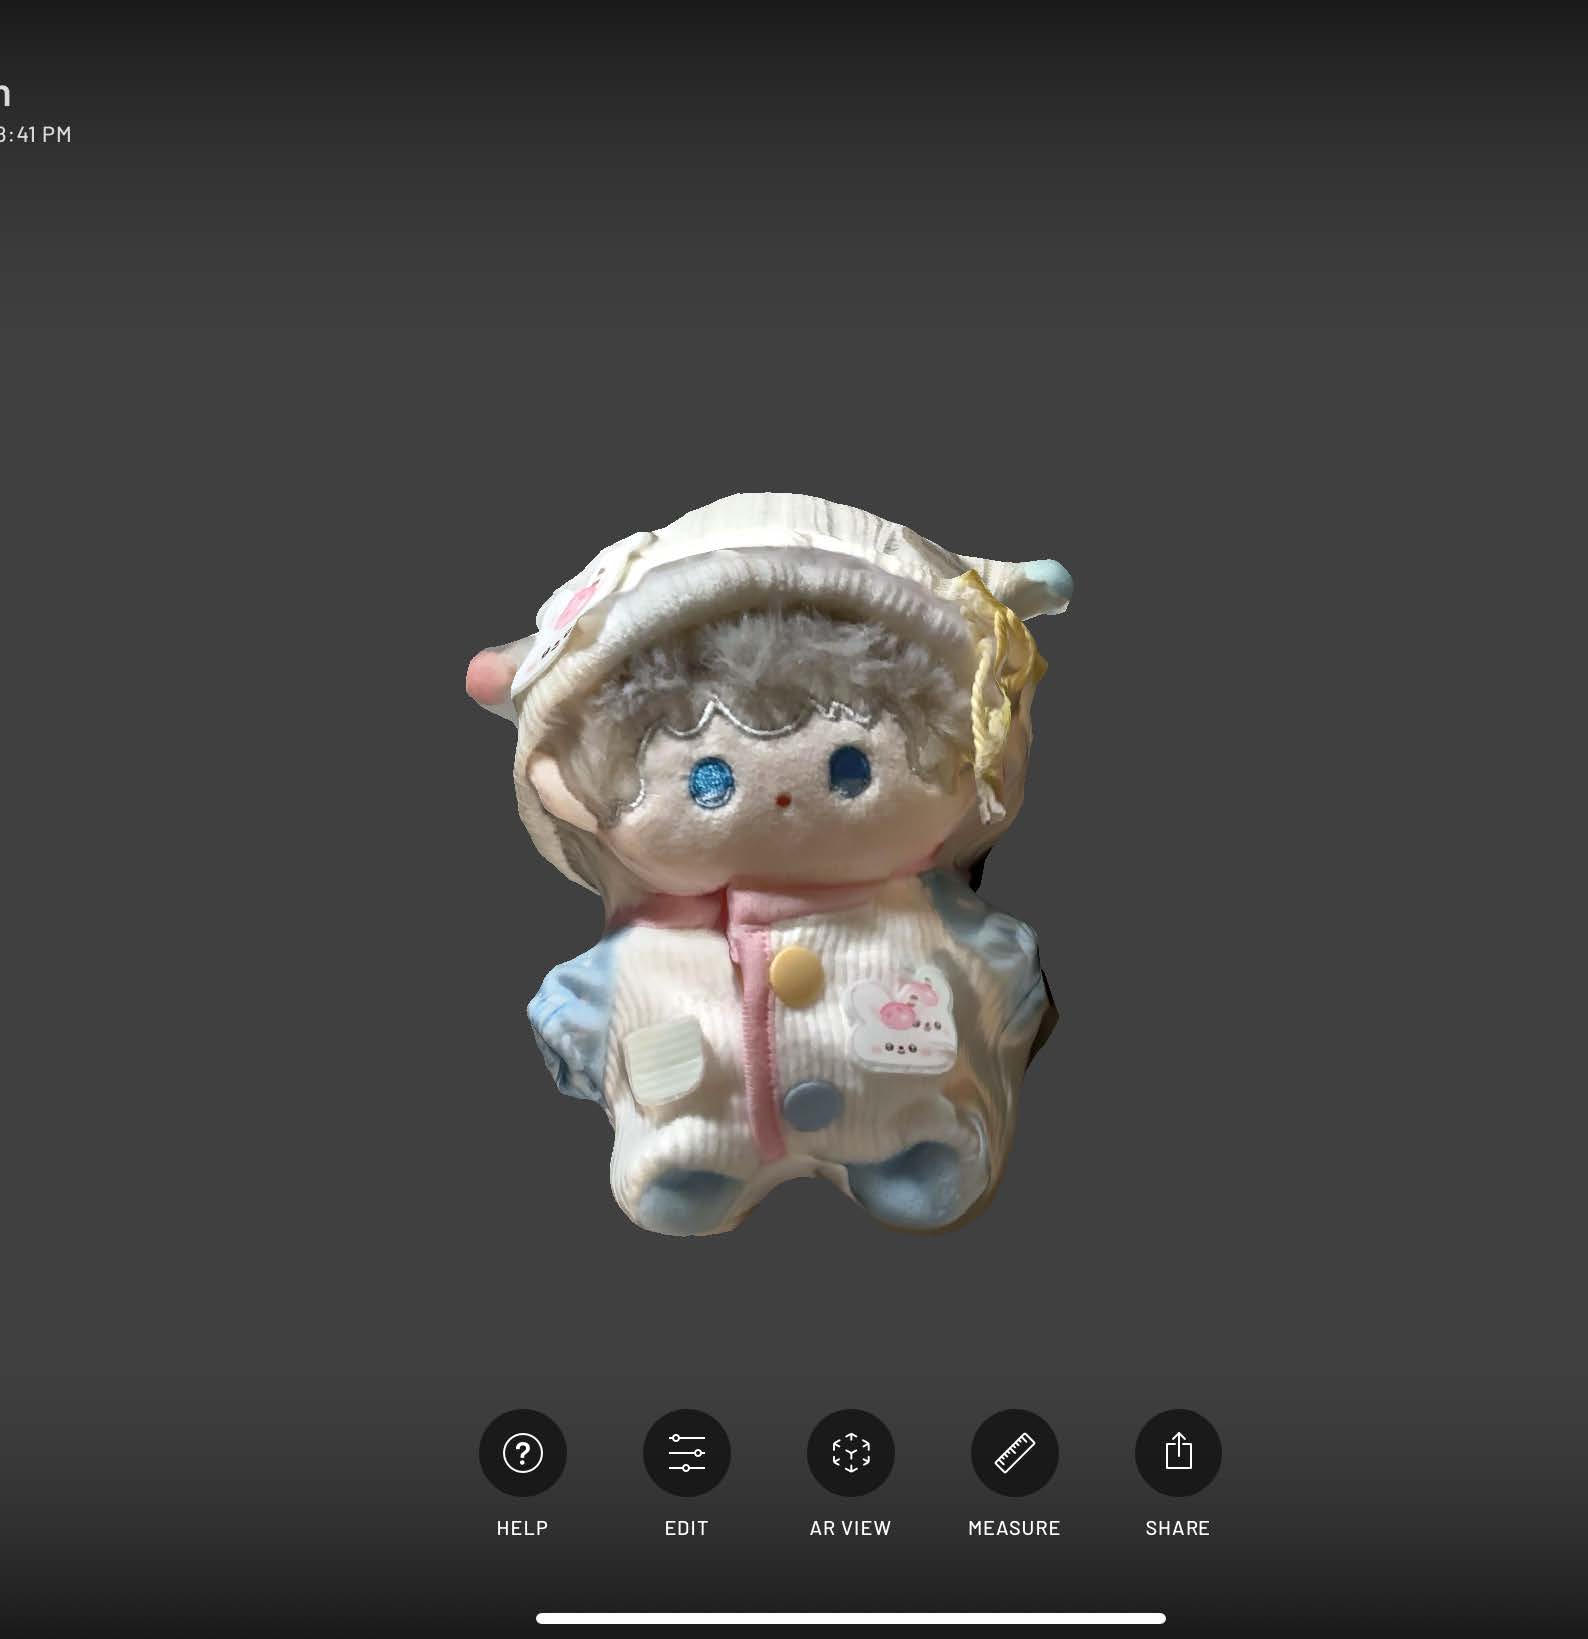Click the SHARE text label

click(x=1178, y=1528)
